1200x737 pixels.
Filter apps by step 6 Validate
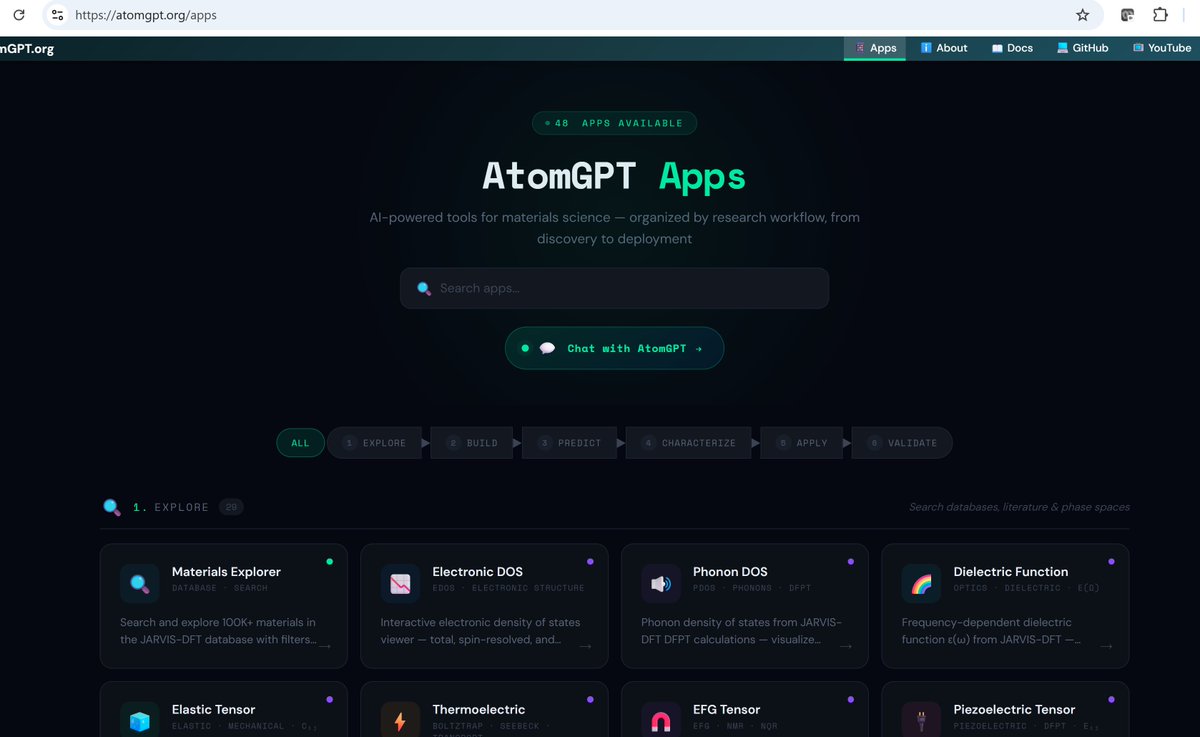coord(900,443)
